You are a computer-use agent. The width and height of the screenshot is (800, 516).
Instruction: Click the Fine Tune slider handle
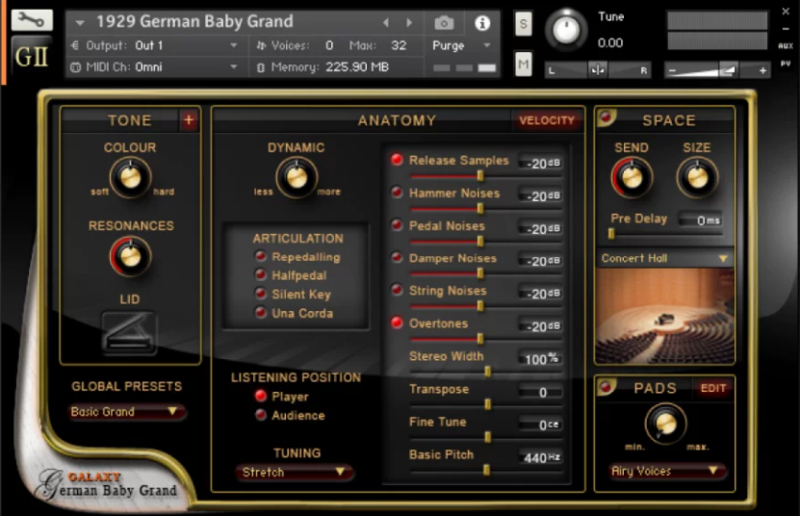tap(488, 437)
